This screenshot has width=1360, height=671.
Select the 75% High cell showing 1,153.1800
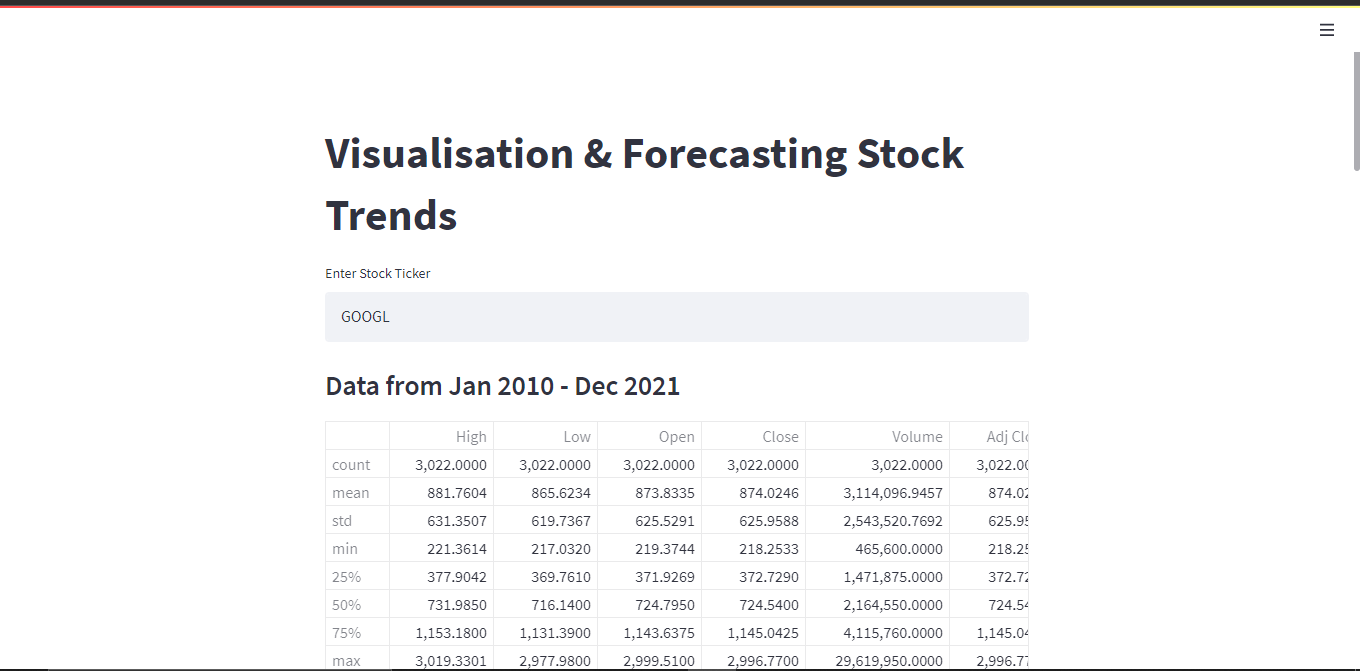coord(449,632)
